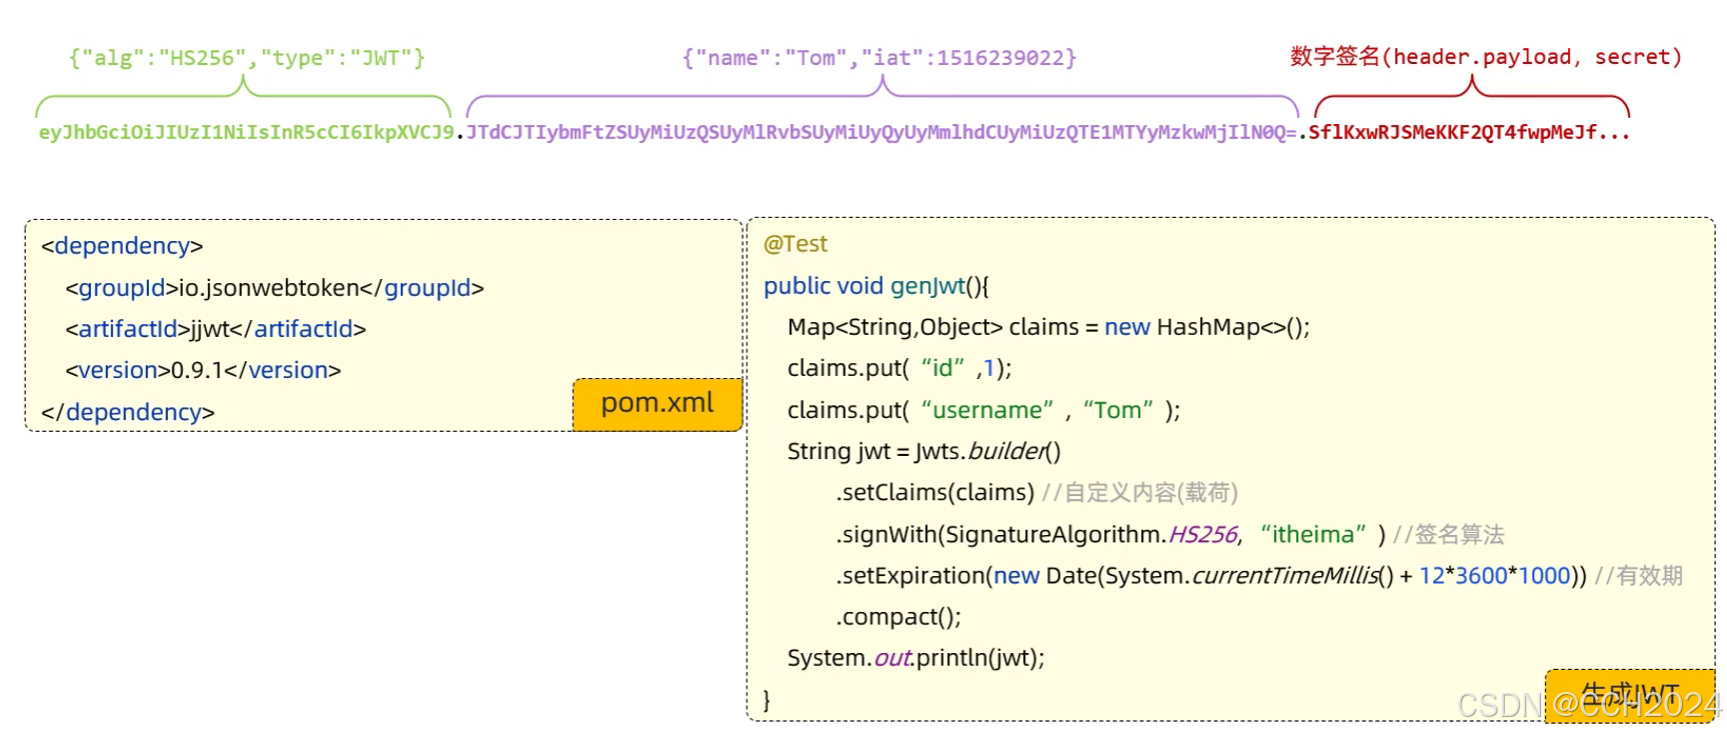1727x735 pixels.
Task: Click the claims.put "username", "Tom" line
Action: tap(983, 410)
